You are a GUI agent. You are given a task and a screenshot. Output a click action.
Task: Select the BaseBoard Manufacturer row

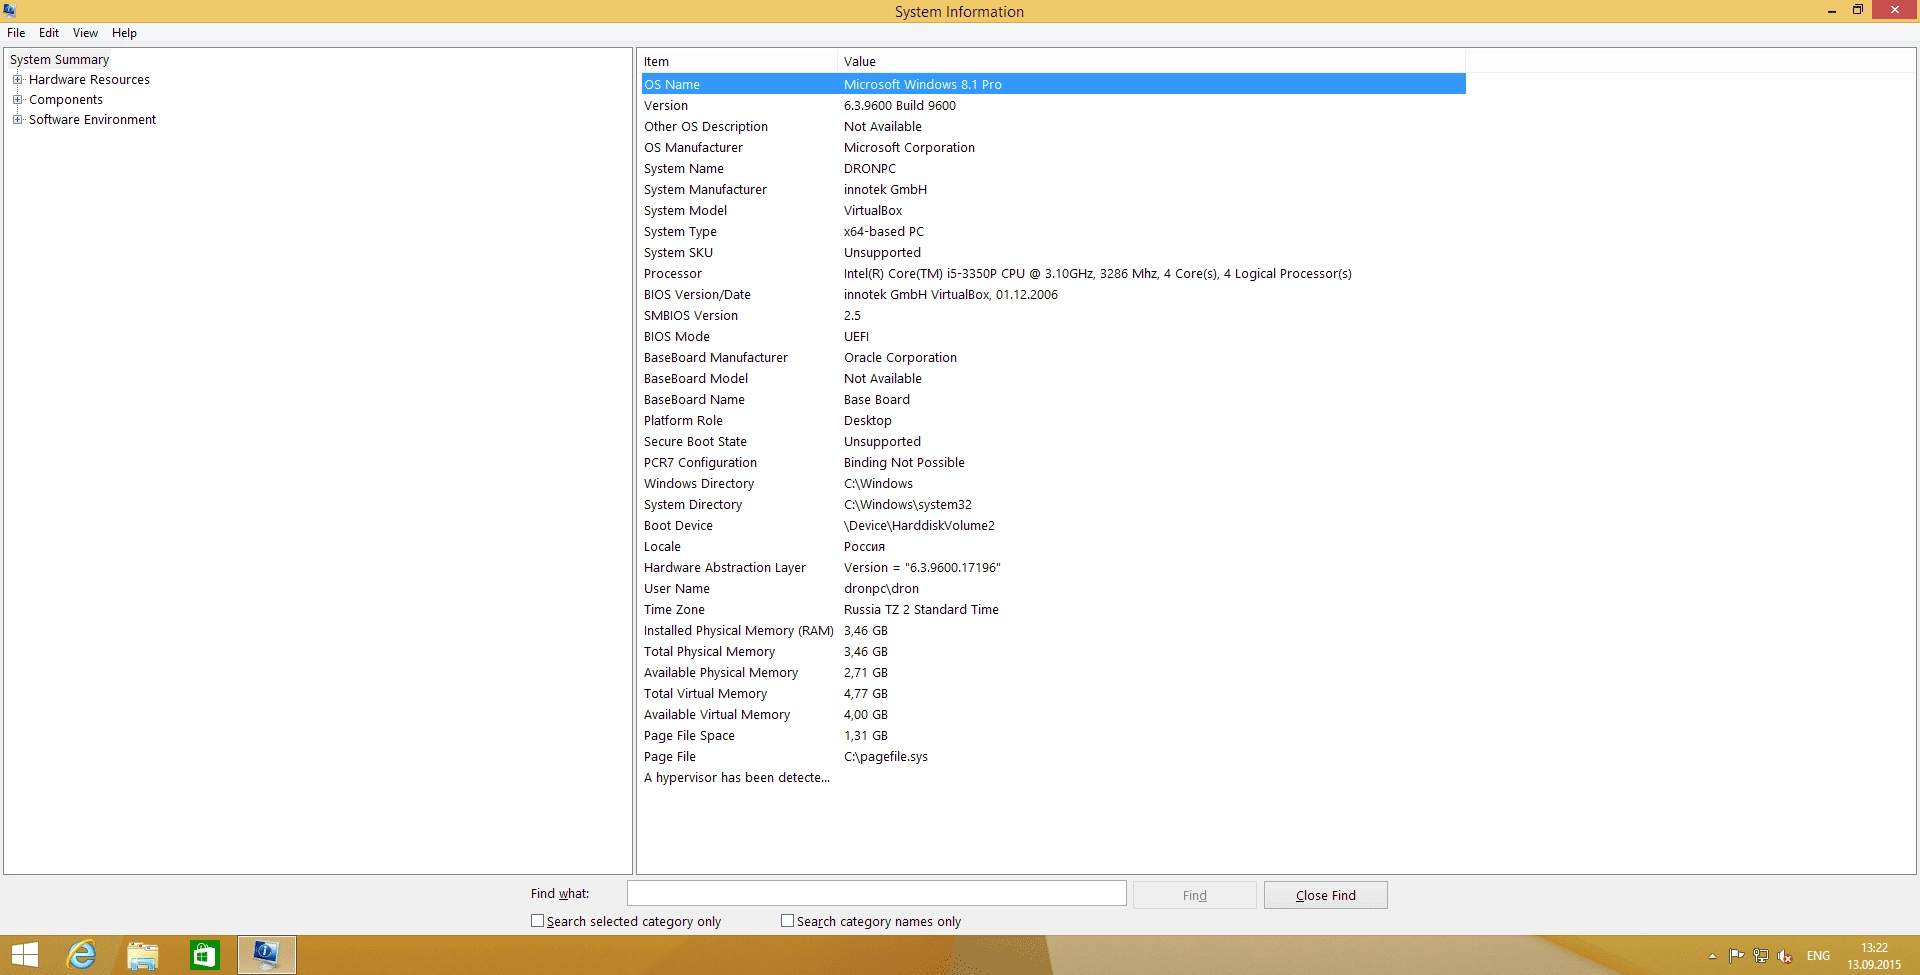[x=1053, y=357]
